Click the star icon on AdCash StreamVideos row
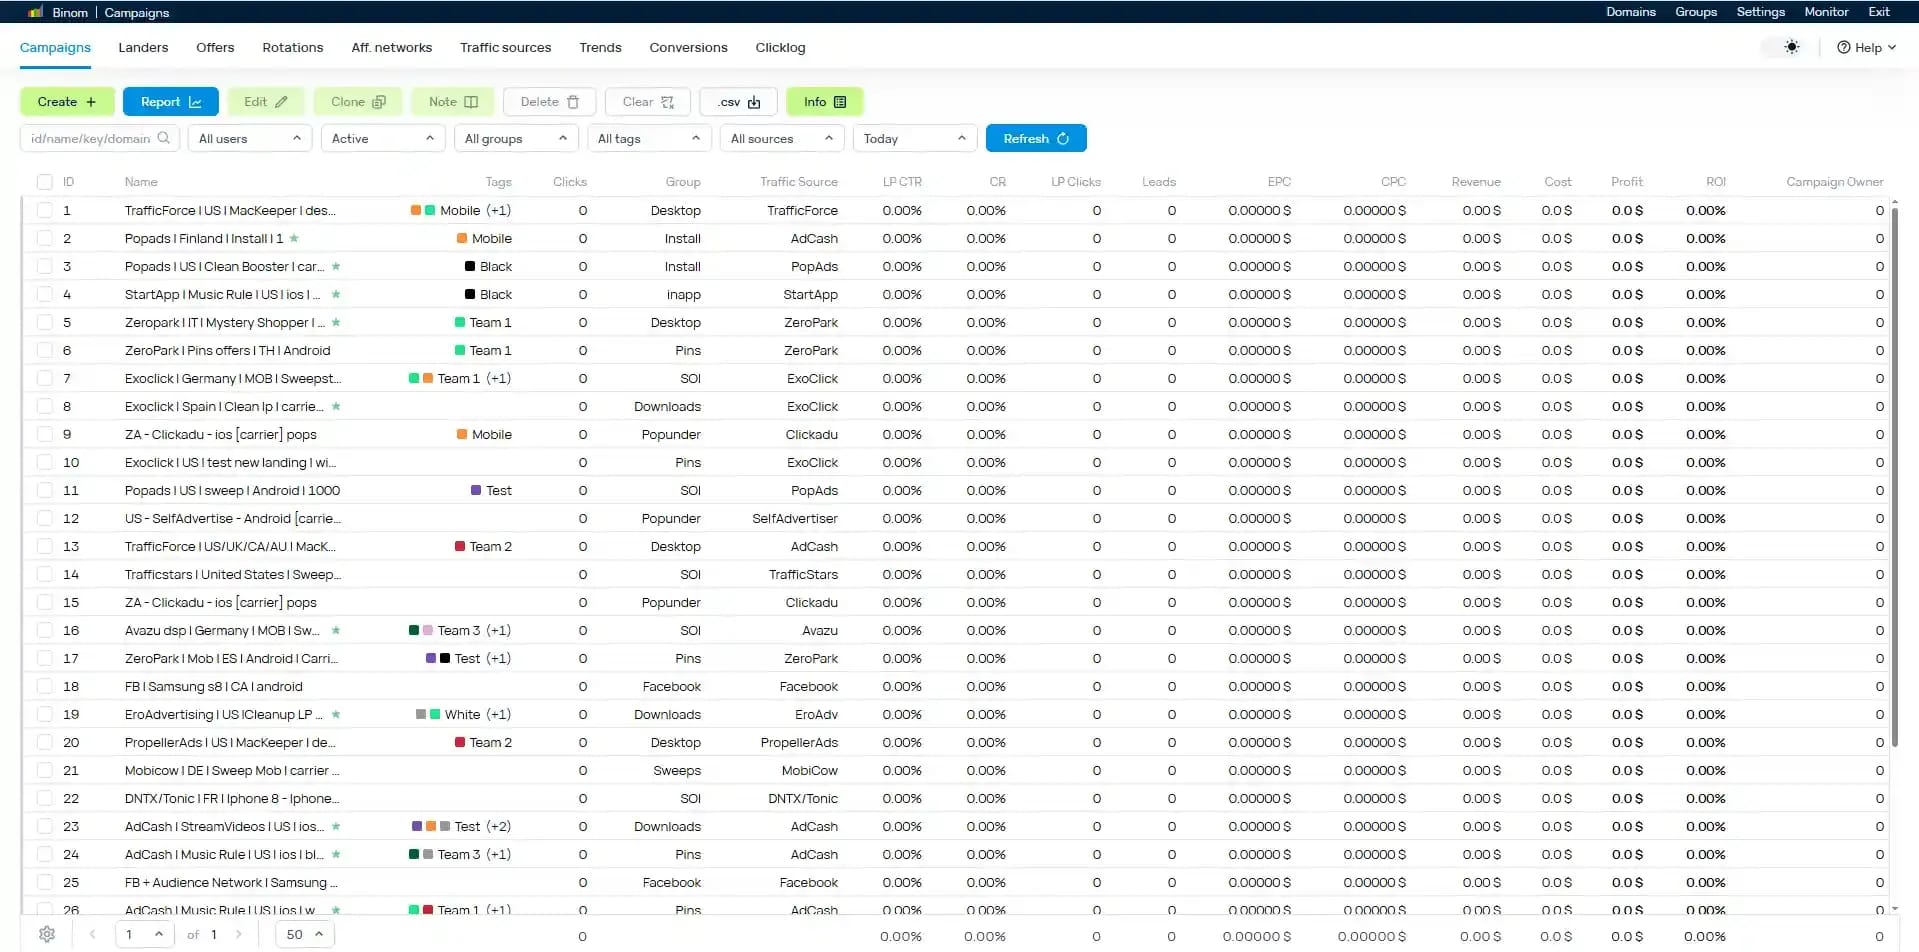The width and height of the screenshot is (1919, 952). click(336, 826)
